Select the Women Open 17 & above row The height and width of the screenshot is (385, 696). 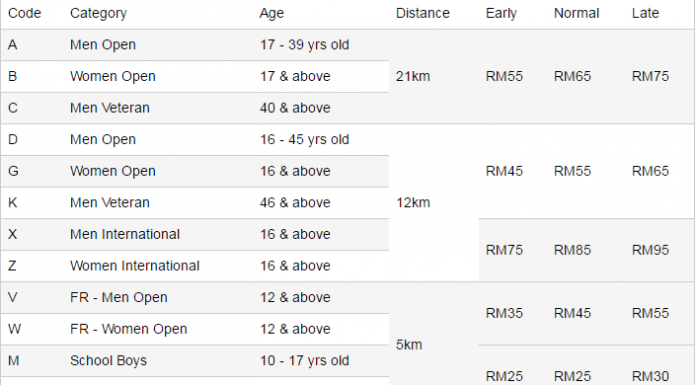click(195, 76)
